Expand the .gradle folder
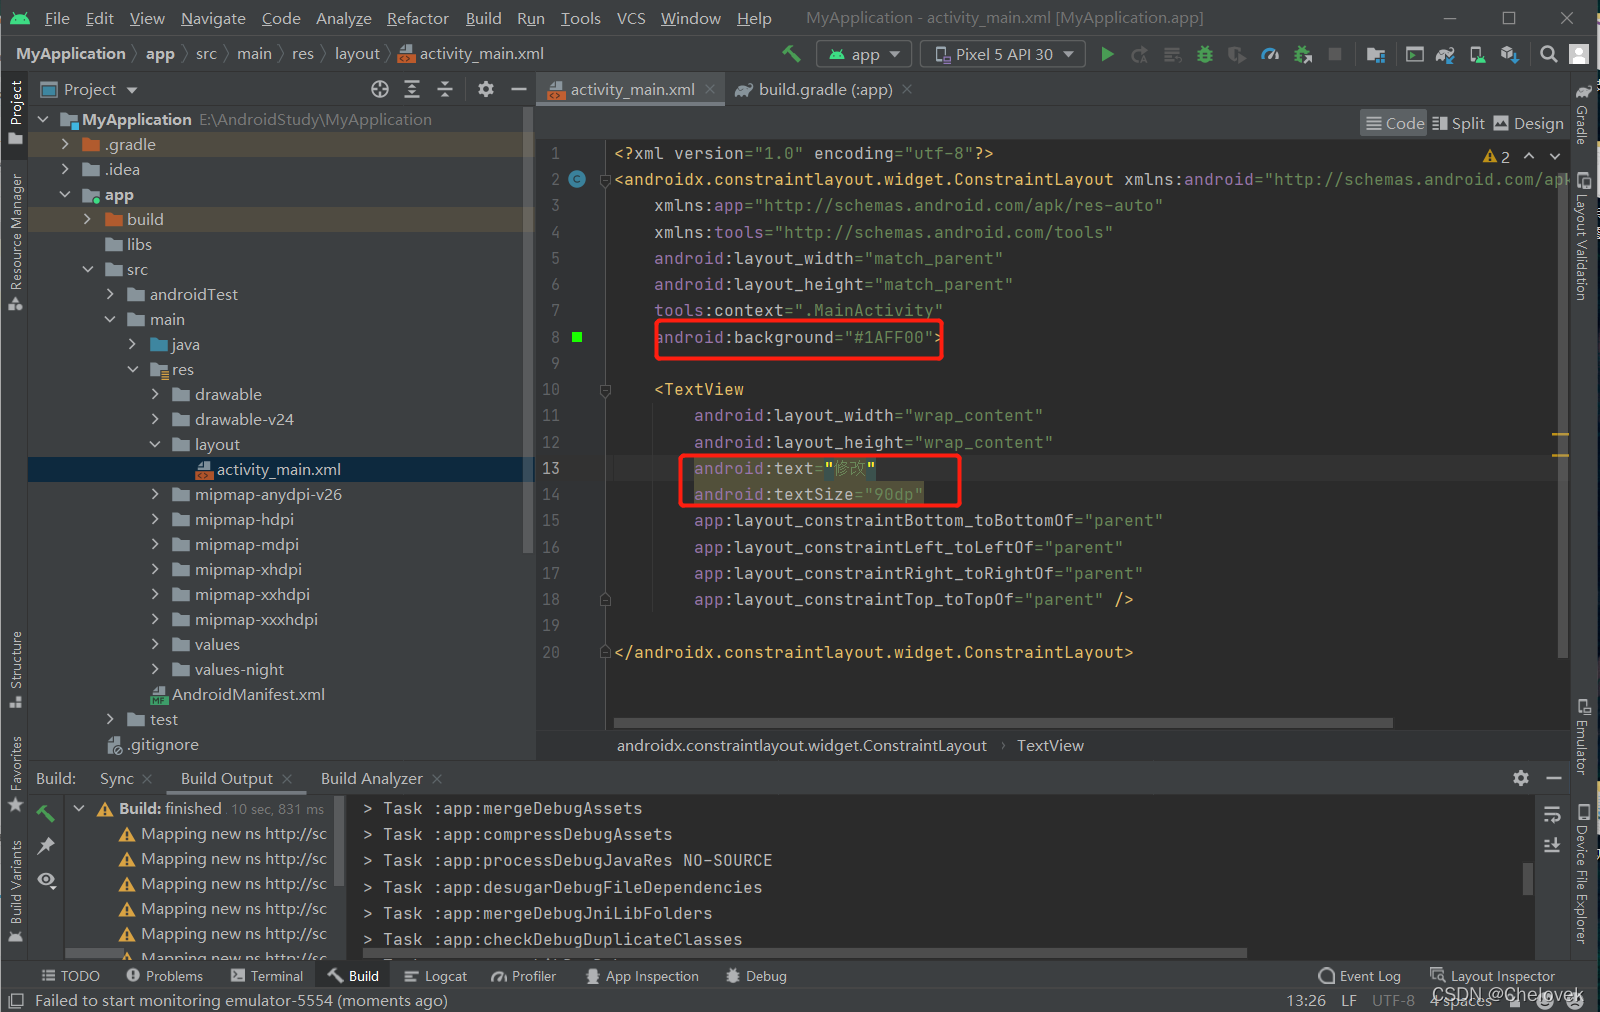 pyautogui.click(x=65, y=144)
